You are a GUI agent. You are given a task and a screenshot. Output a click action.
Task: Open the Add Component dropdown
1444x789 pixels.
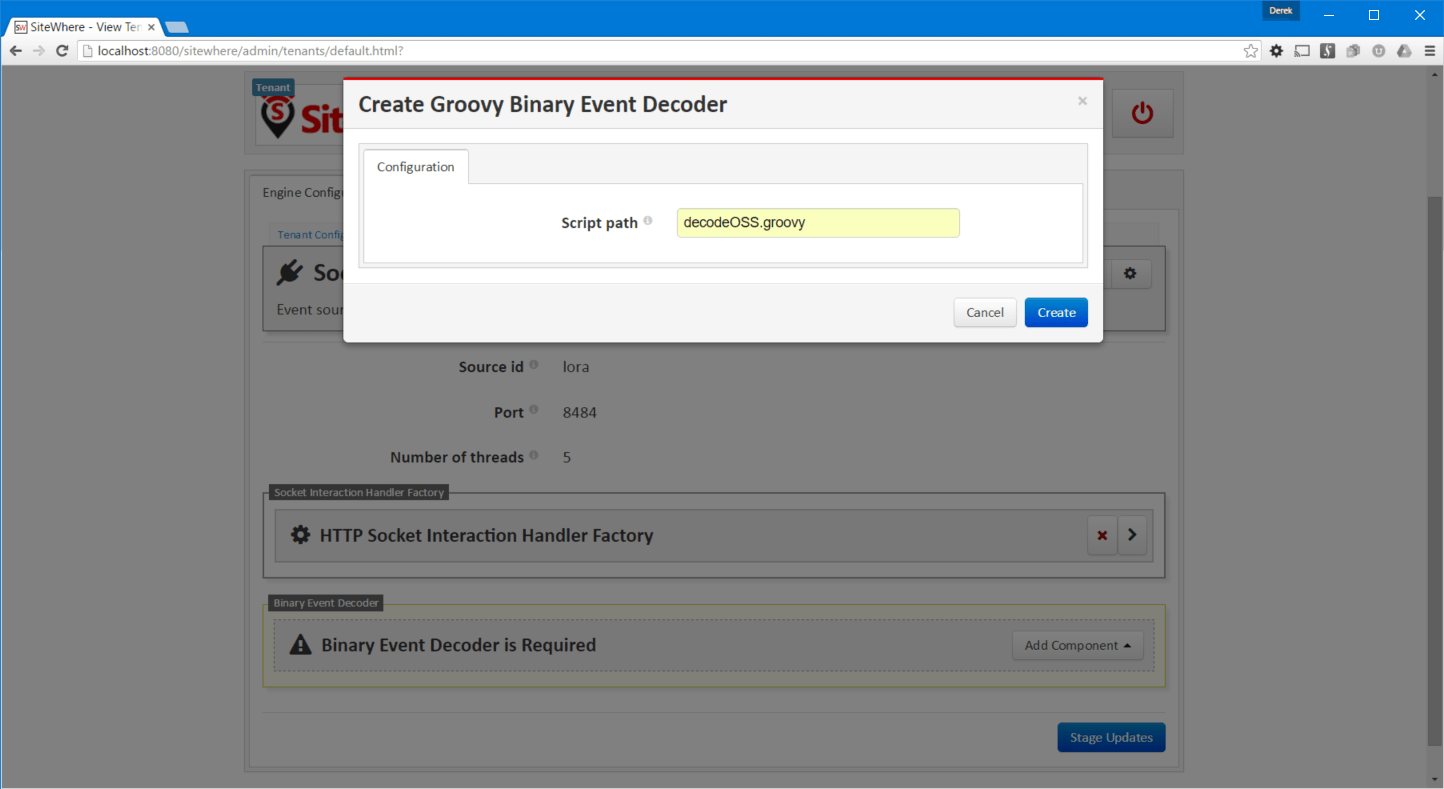pos(1078,645)
